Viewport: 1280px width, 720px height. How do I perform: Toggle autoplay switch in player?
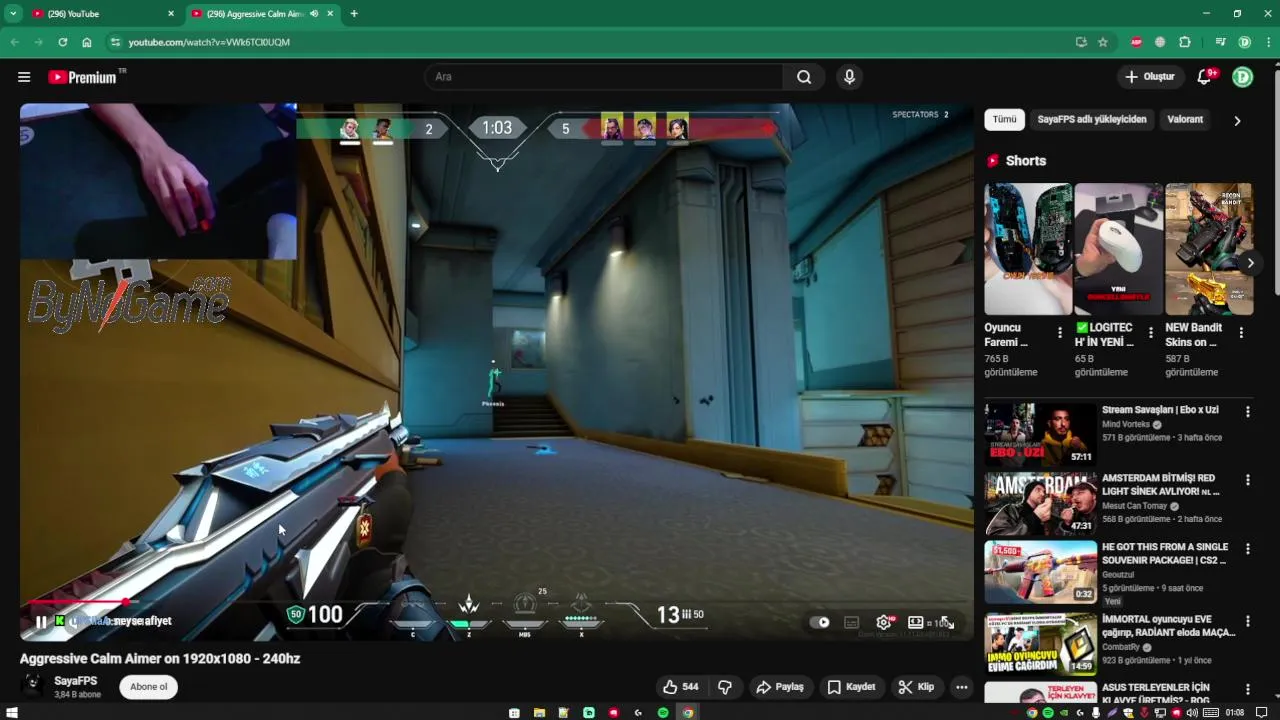tap(820, 622)
